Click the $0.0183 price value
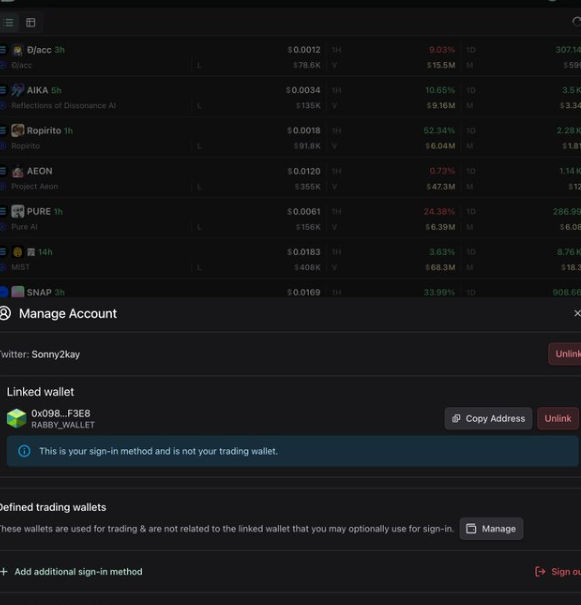 point(304,252)
